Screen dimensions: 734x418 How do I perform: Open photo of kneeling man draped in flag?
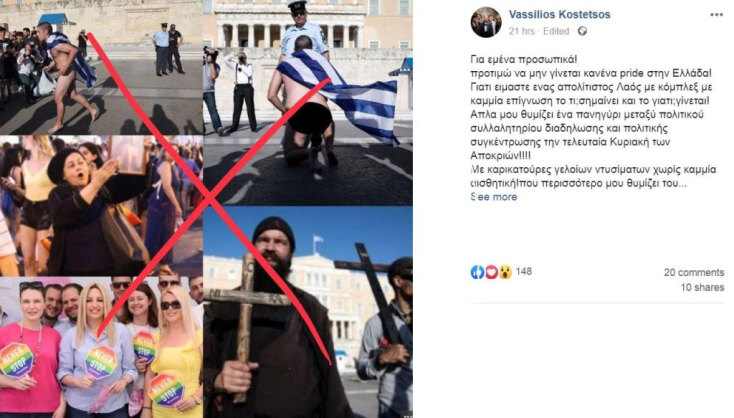coord(308,103)
